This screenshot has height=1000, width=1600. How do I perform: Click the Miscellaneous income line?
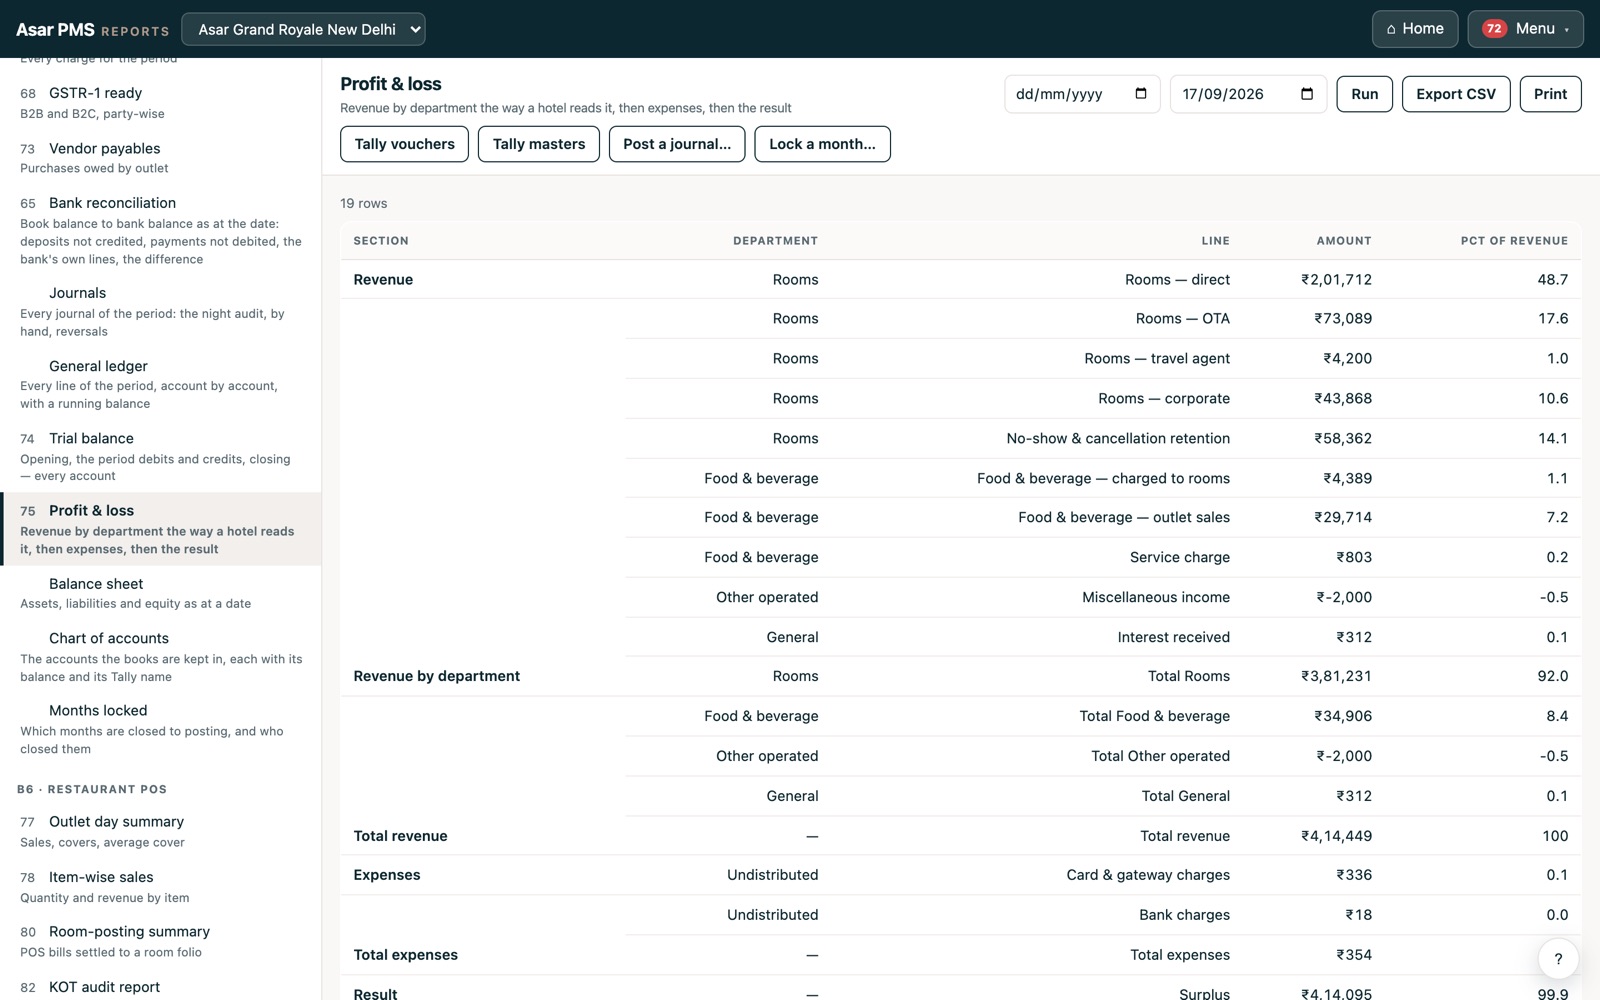coord(1156,598)
